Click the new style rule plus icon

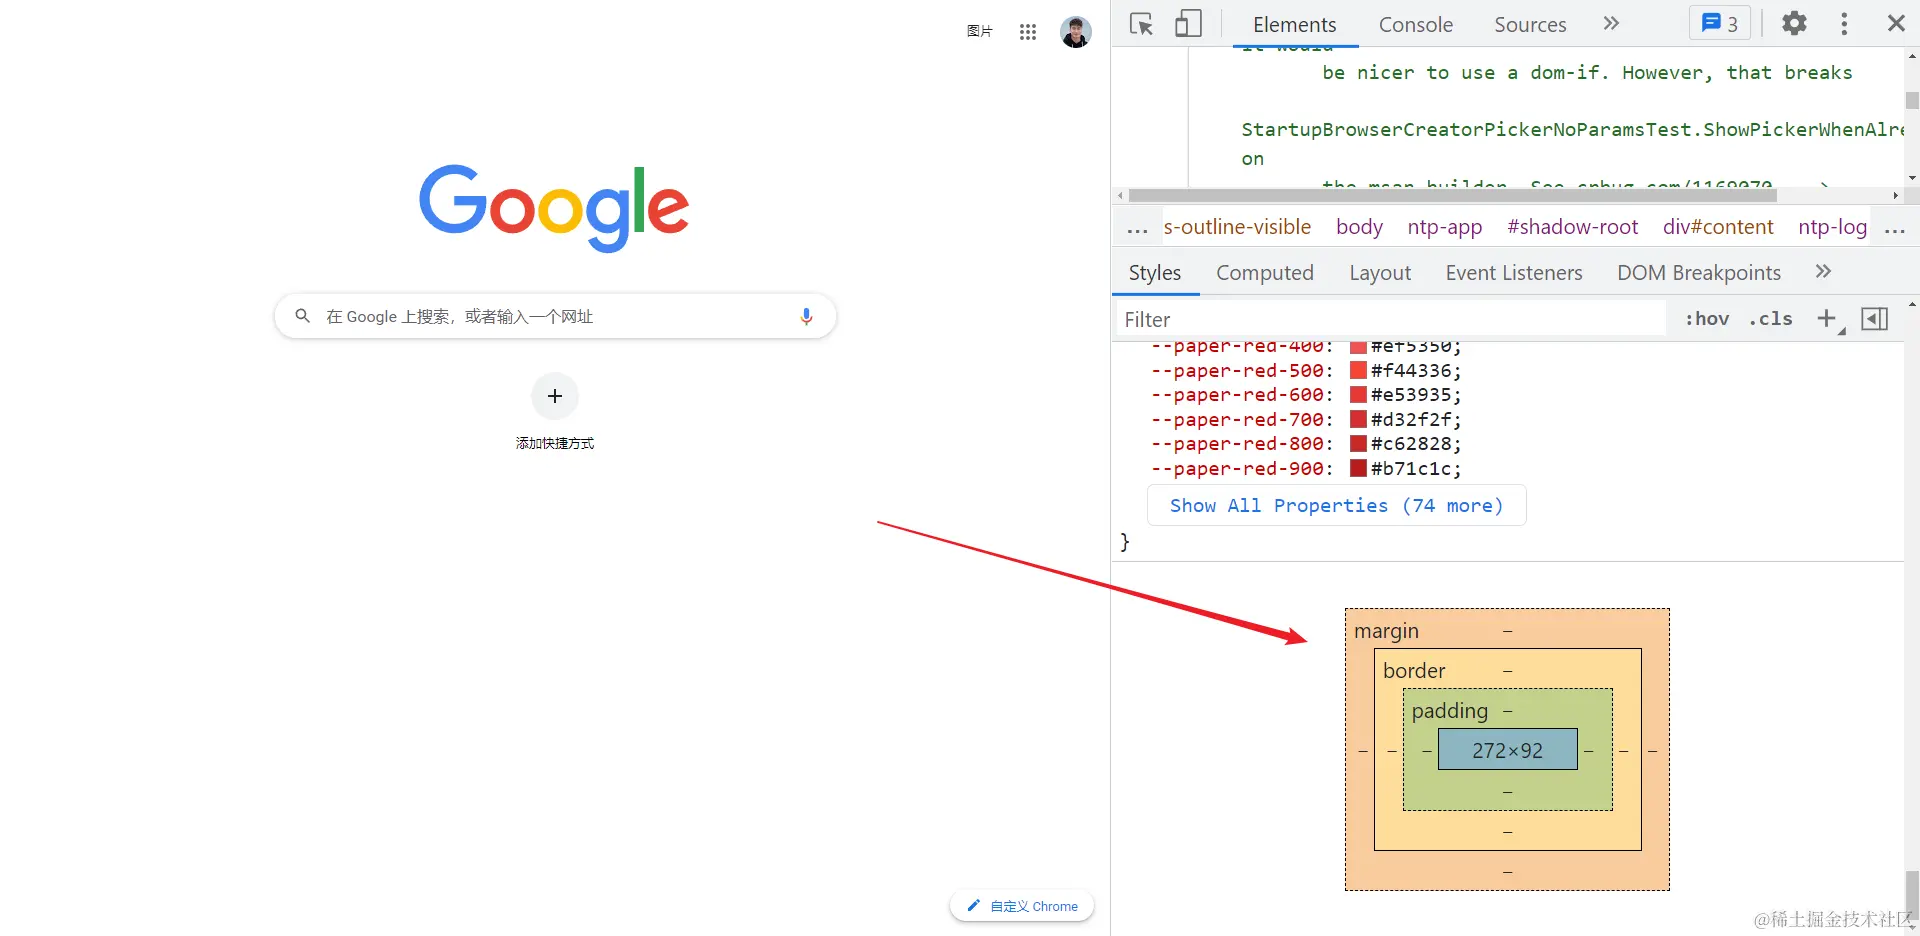tap(1827, 319)
